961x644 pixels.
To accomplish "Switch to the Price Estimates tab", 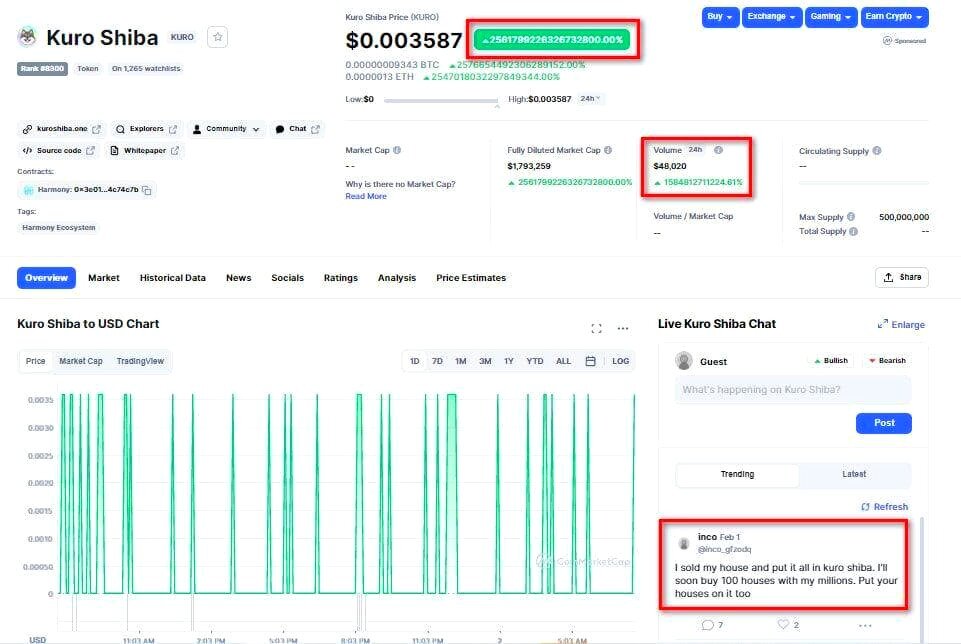I will point(471,278).
